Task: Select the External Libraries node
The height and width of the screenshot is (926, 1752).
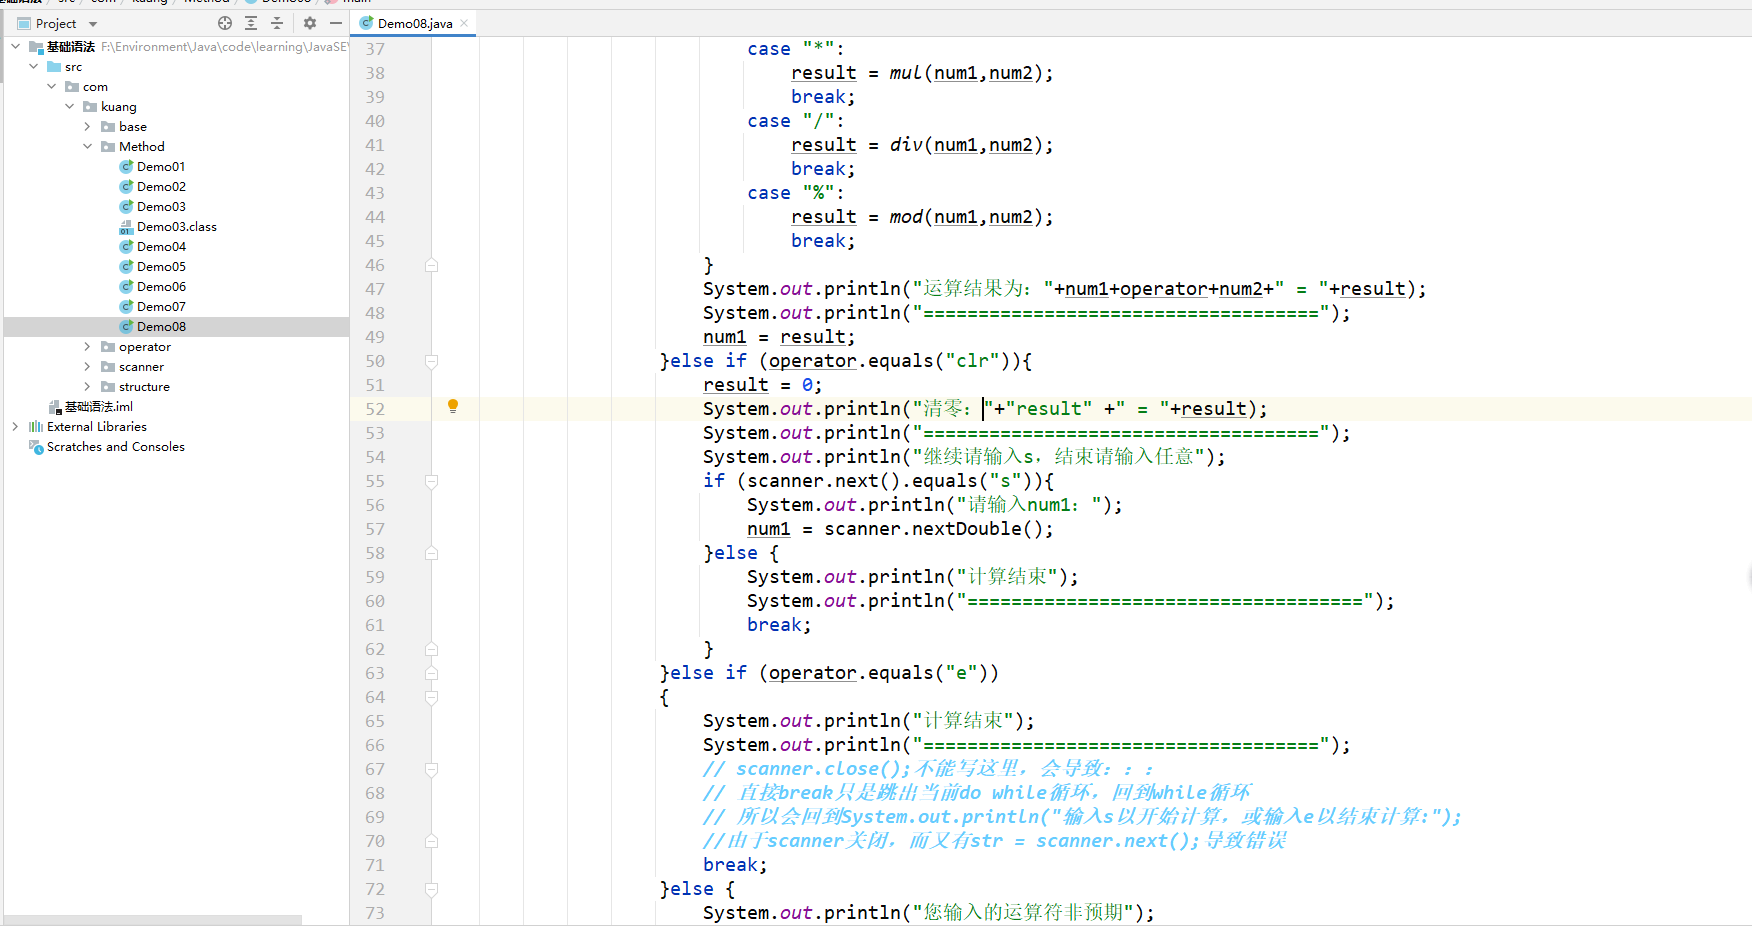Action: [x=96, y=427]
